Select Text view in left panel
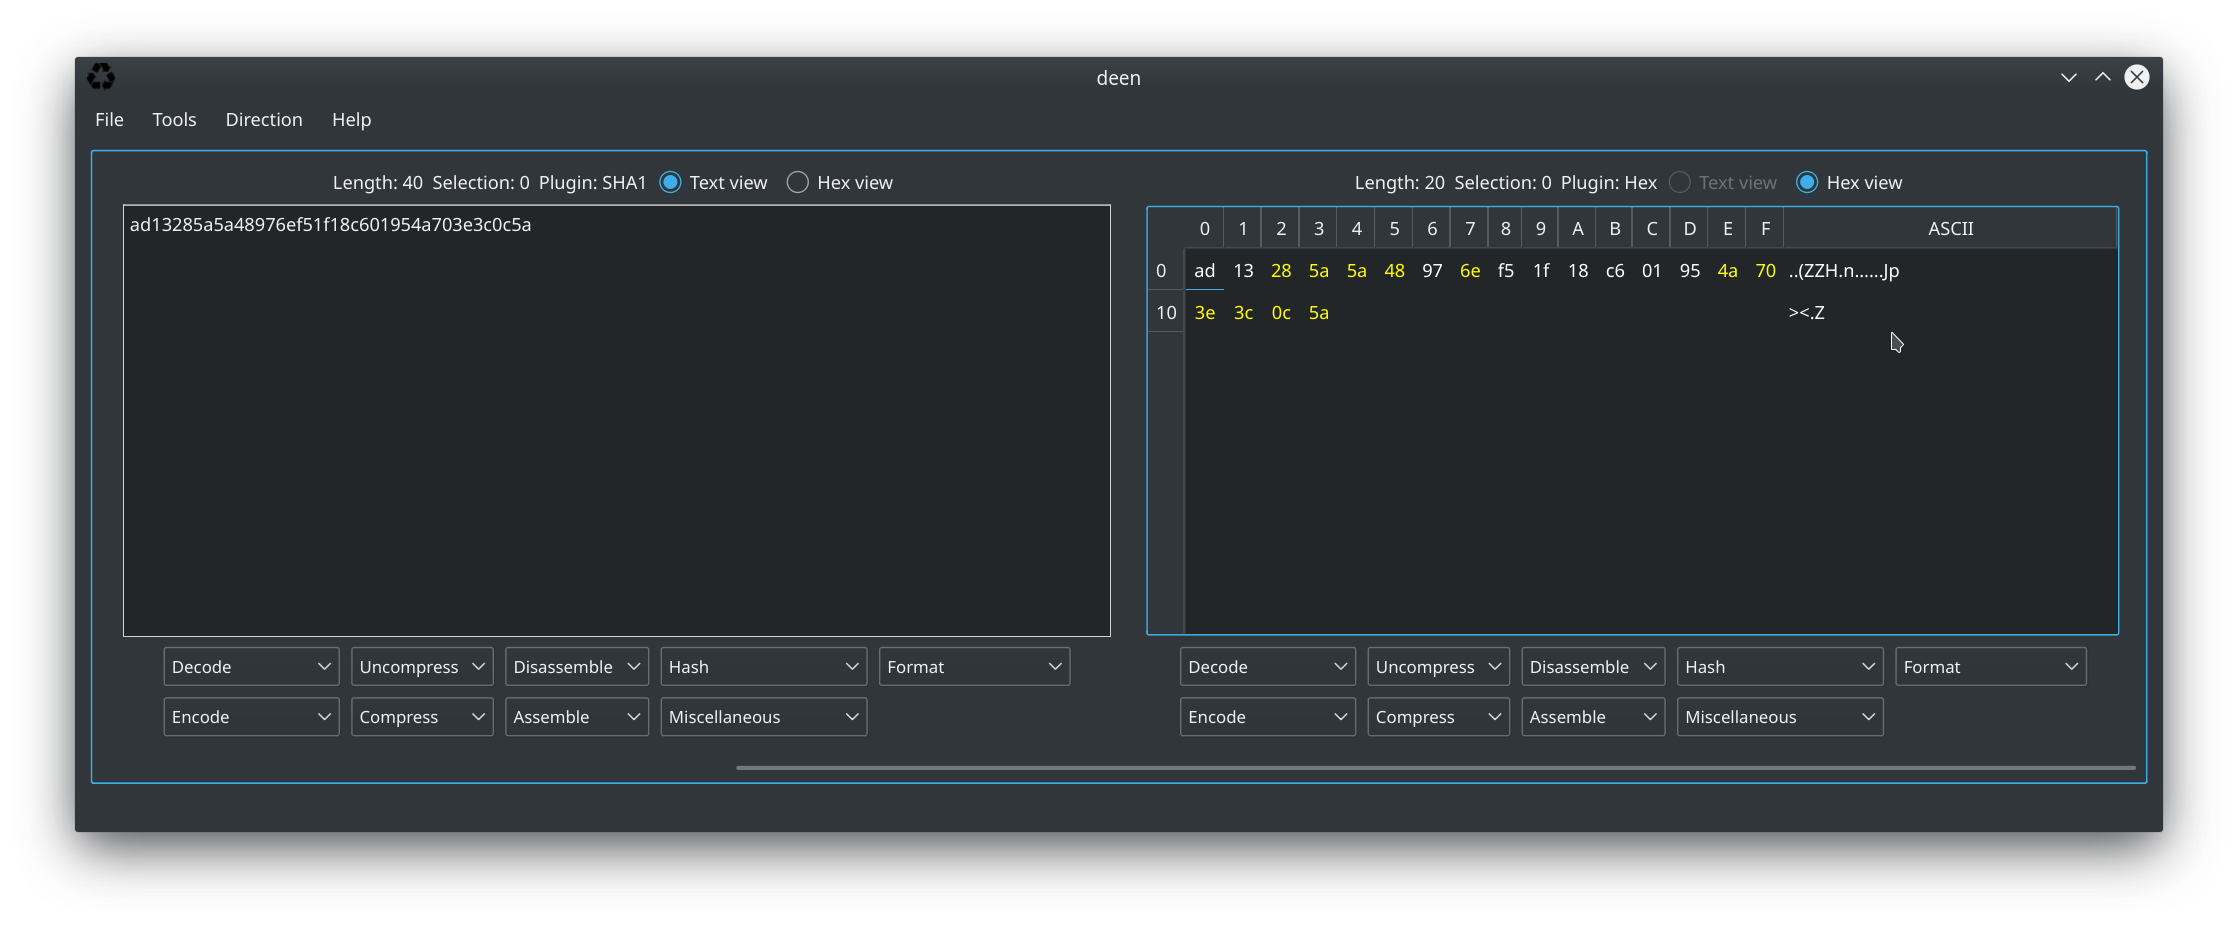 (x=671, y=182)
